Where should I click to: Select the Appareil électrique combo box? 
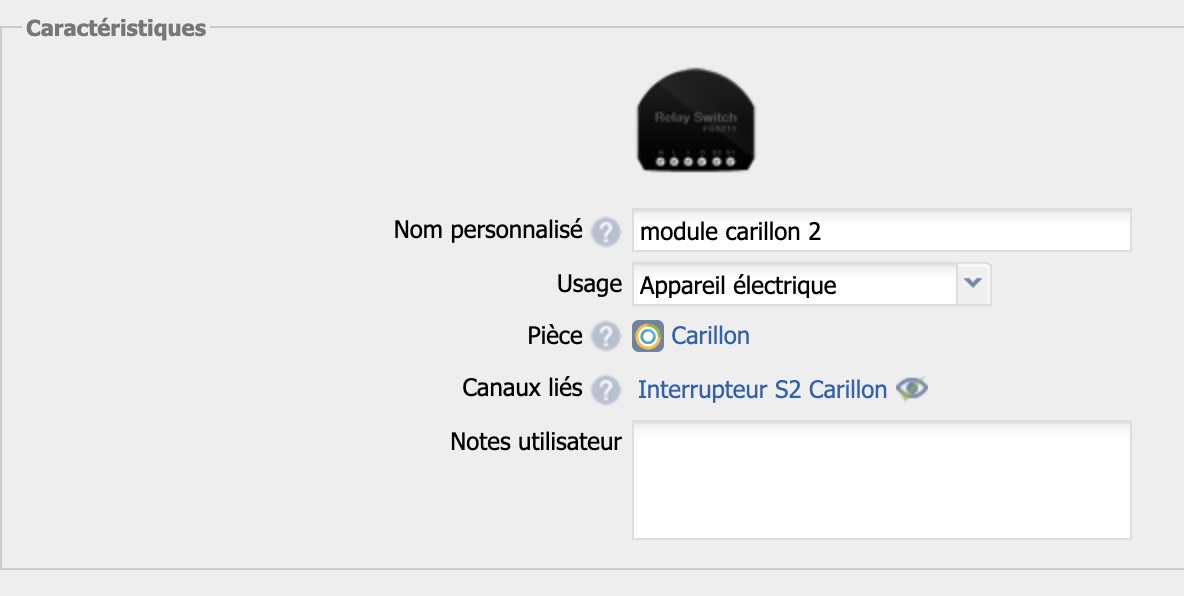click(x=795, y=285)
